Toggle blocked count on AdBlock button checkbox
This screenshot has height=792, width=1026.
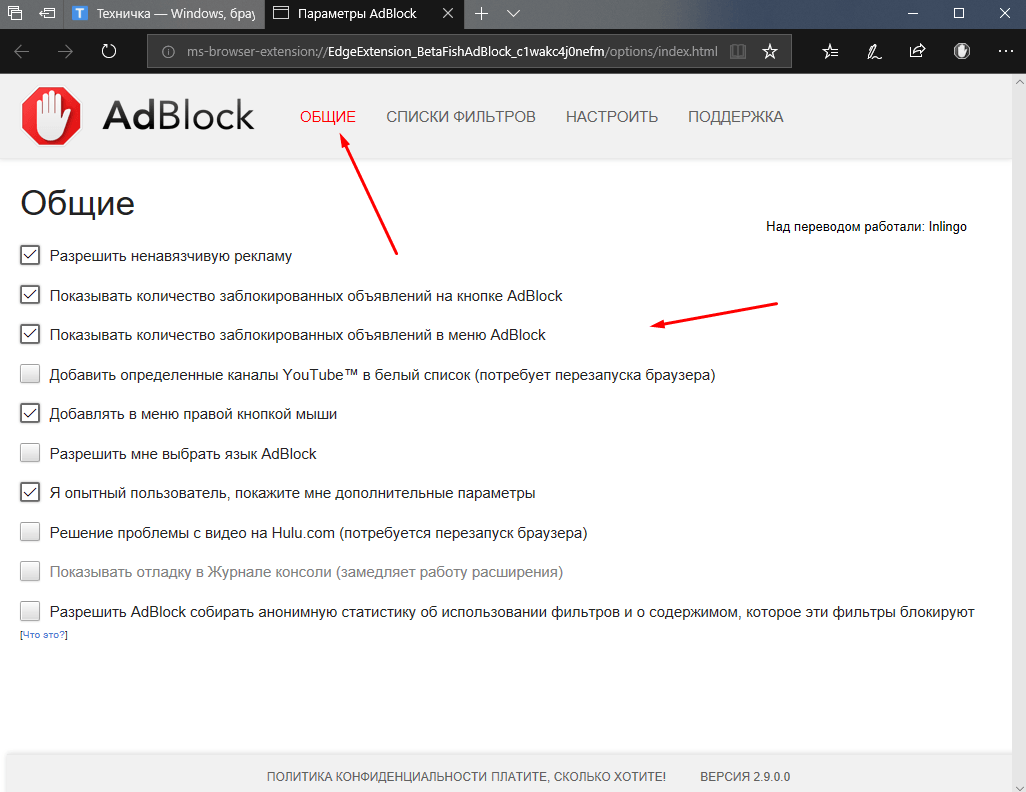[30, 295]
